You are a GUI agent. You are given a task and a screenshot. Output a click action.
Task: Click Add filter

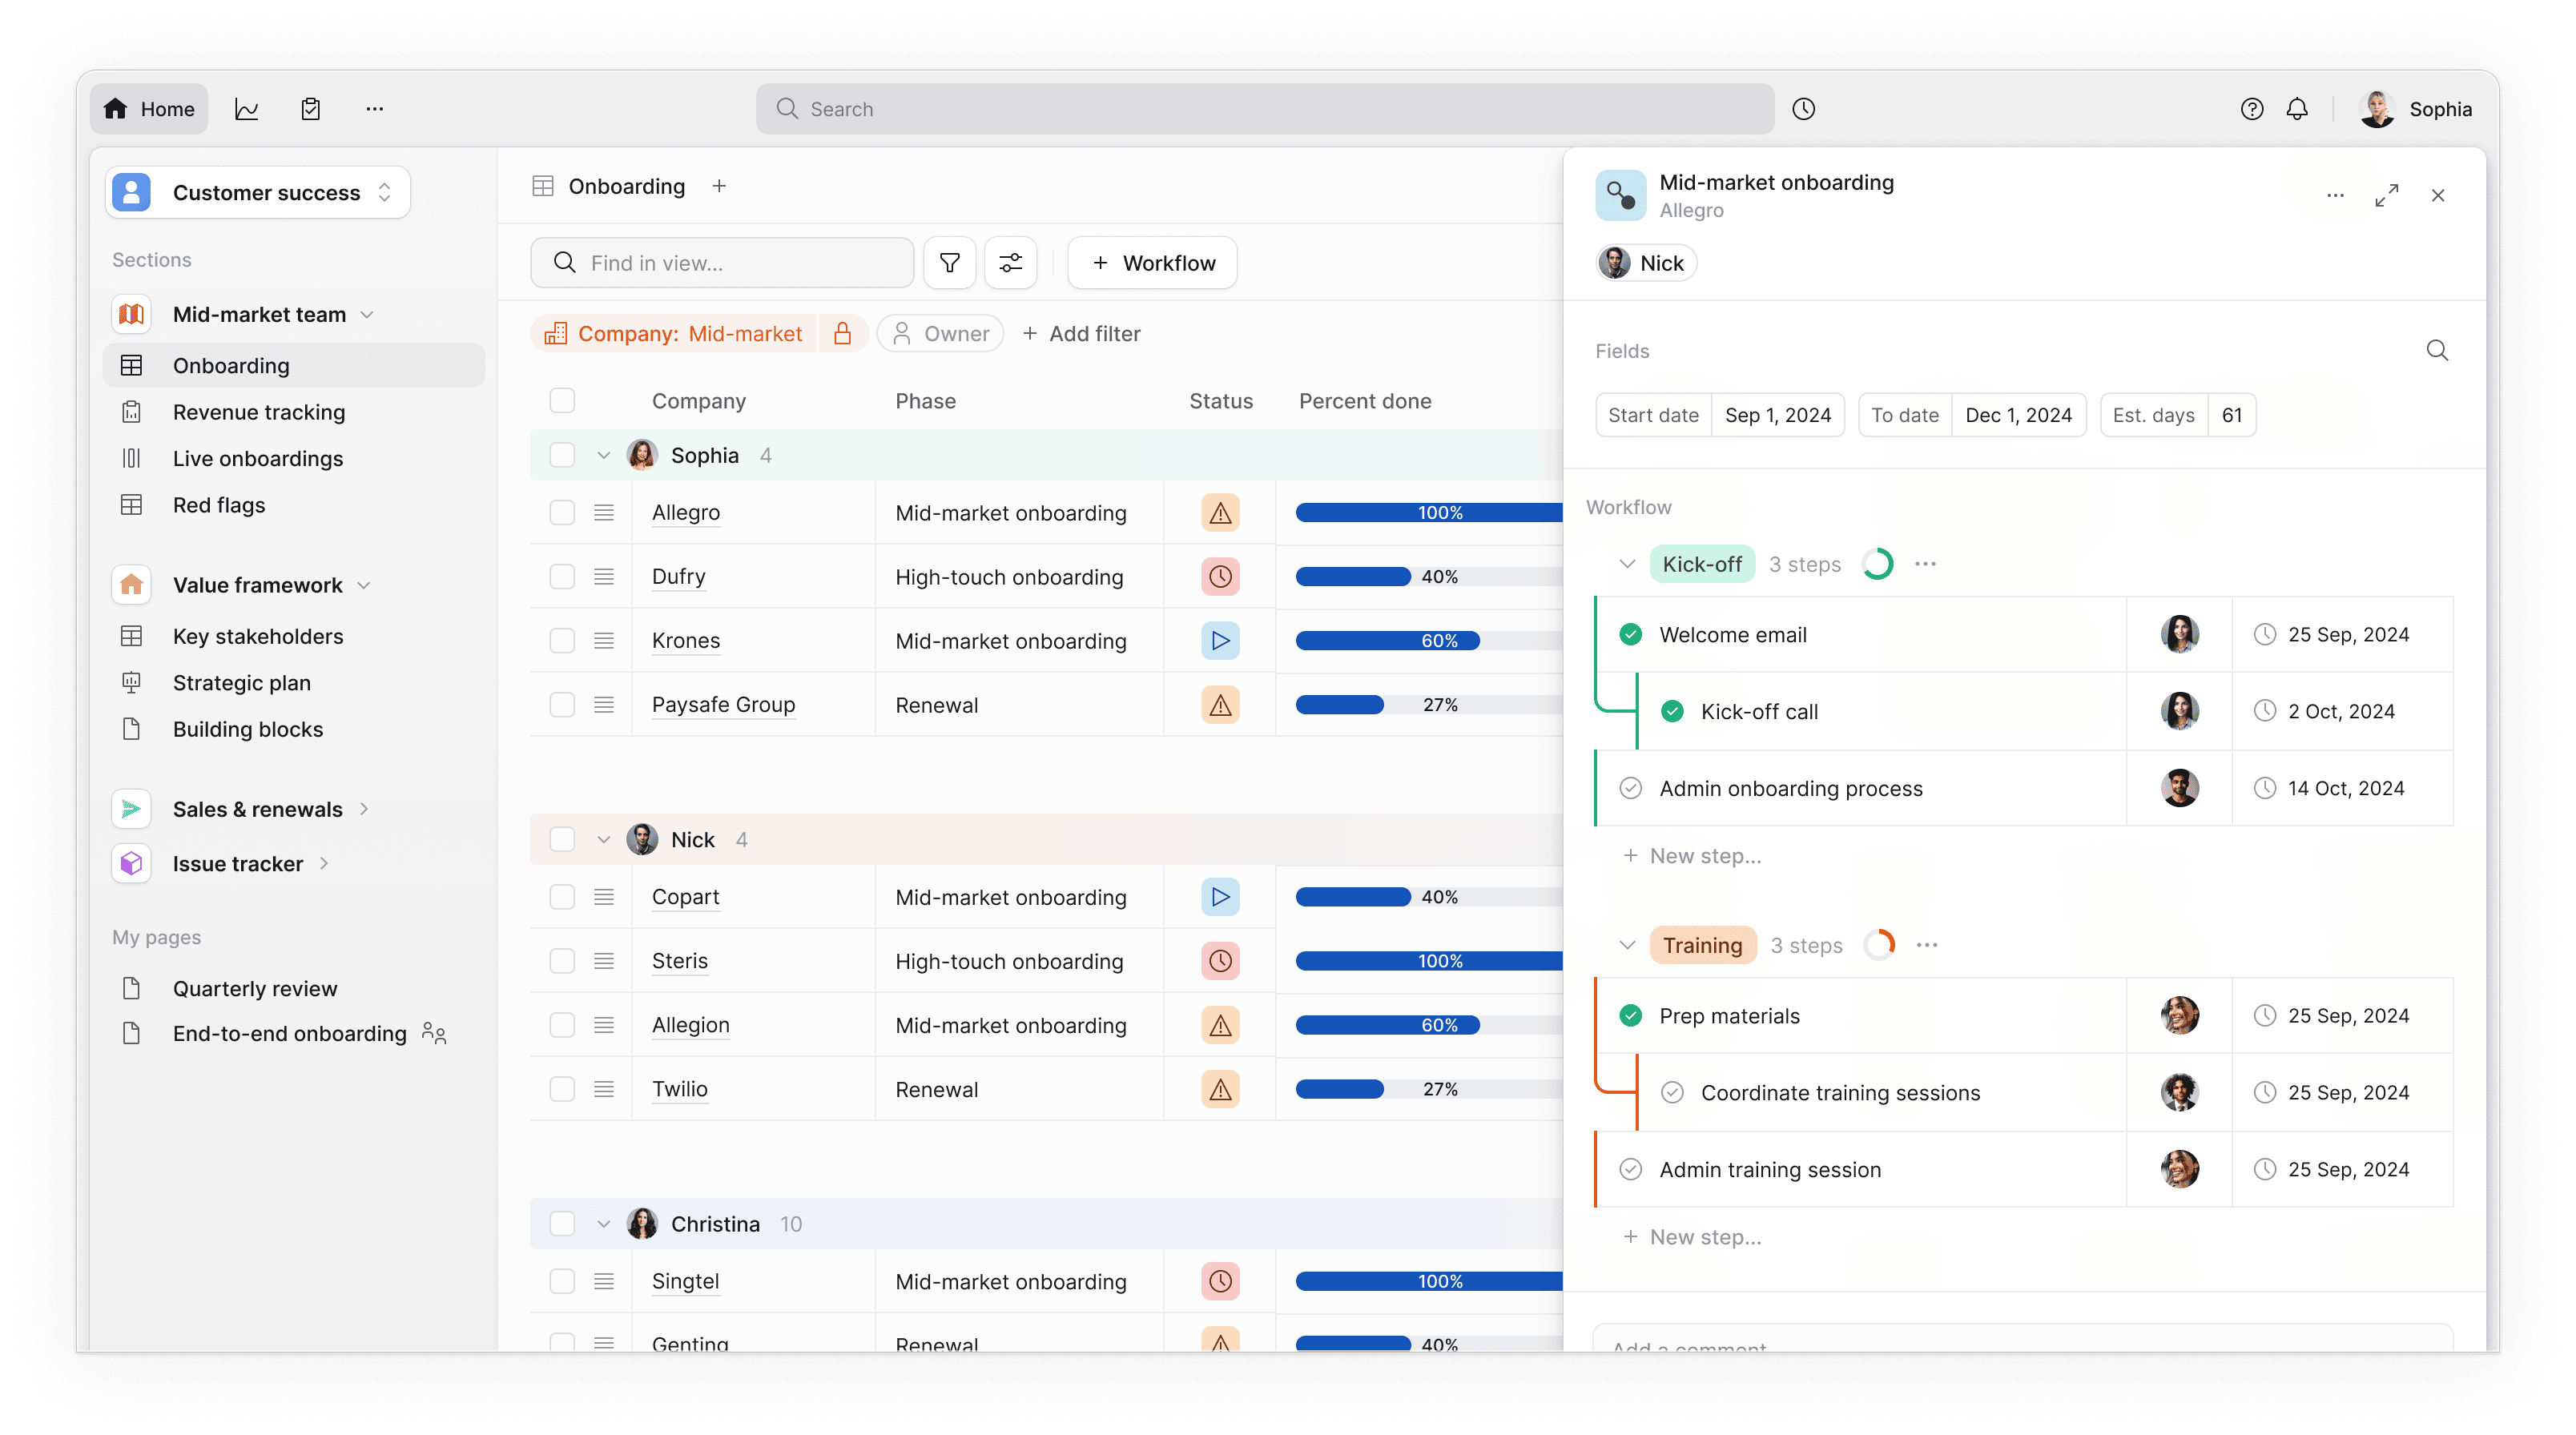1081,334
